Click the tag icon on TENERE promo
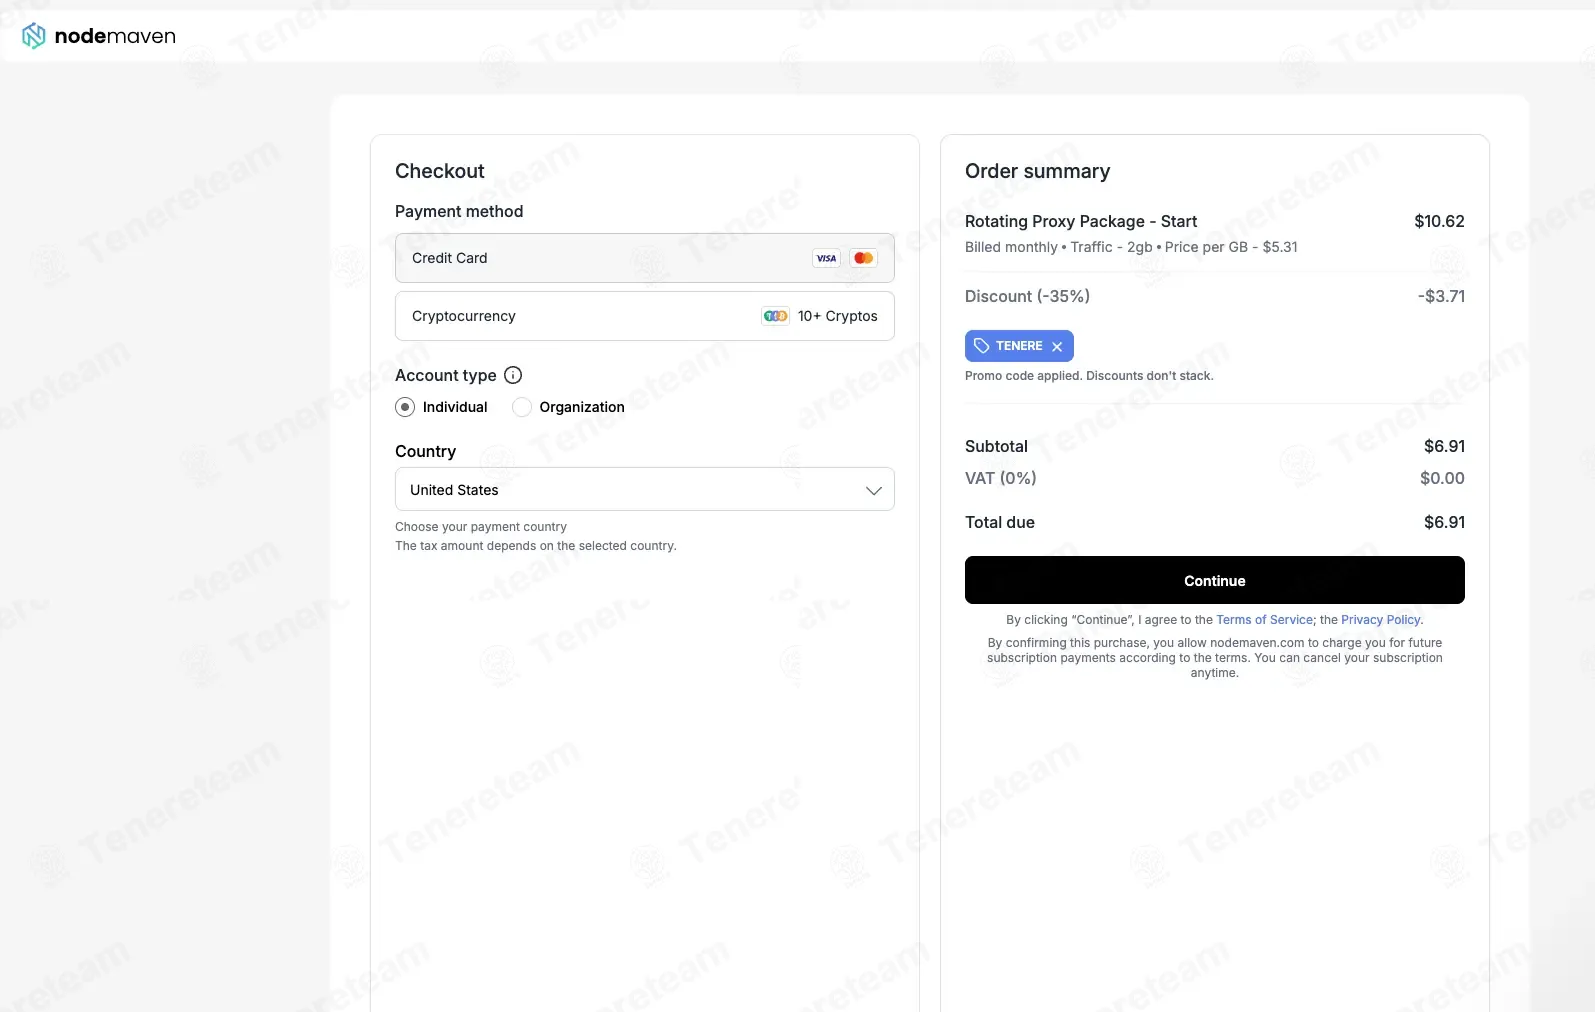The image size is (1595, 1012). pos(982,346)
